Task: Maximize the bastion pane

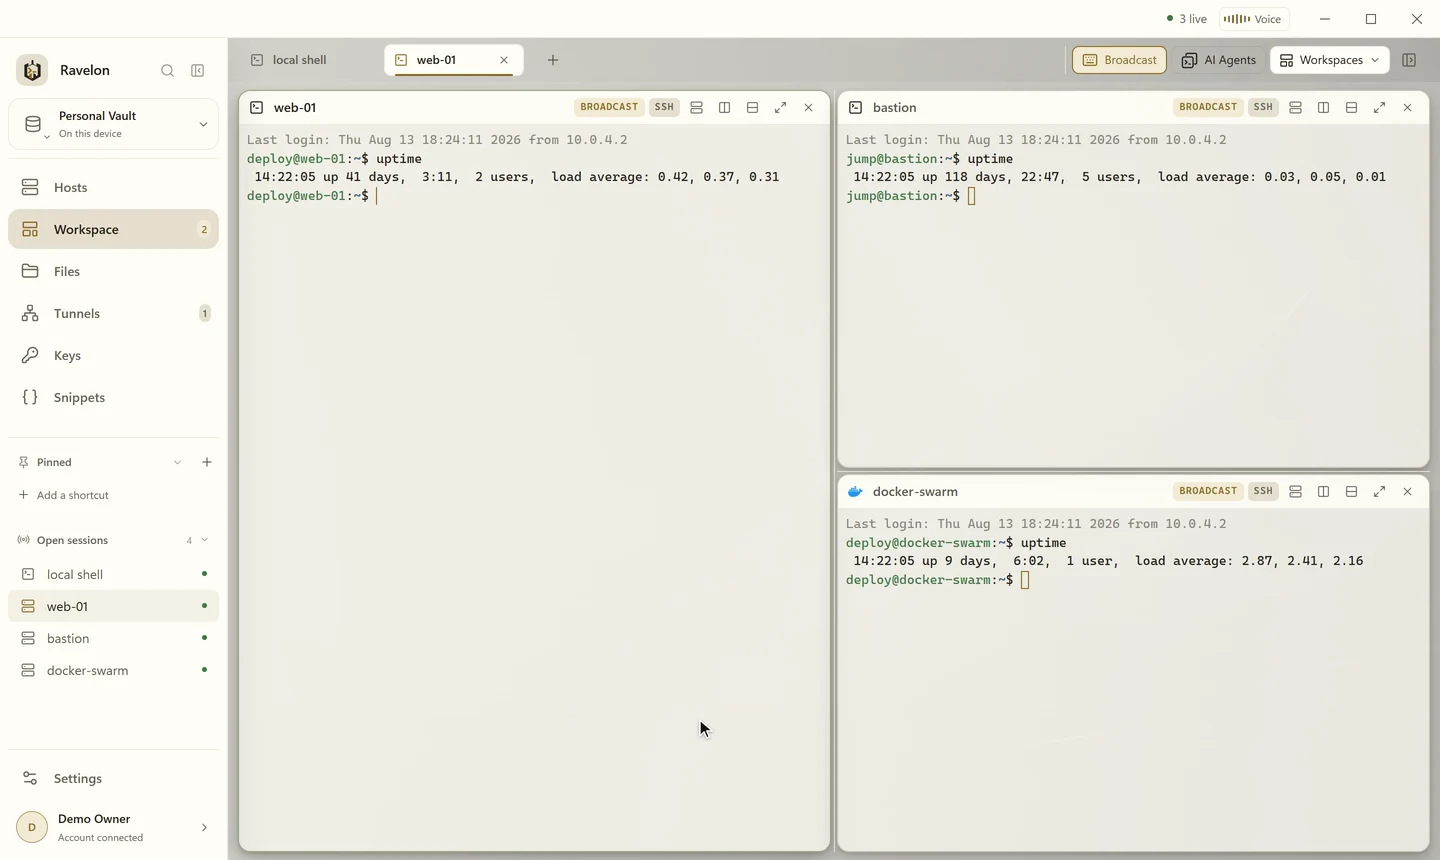Action: (x=1379, y=107)
